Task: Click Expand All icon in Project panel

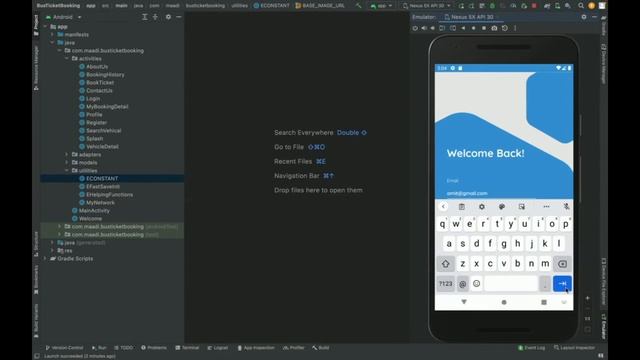Action: pos(144,17)
